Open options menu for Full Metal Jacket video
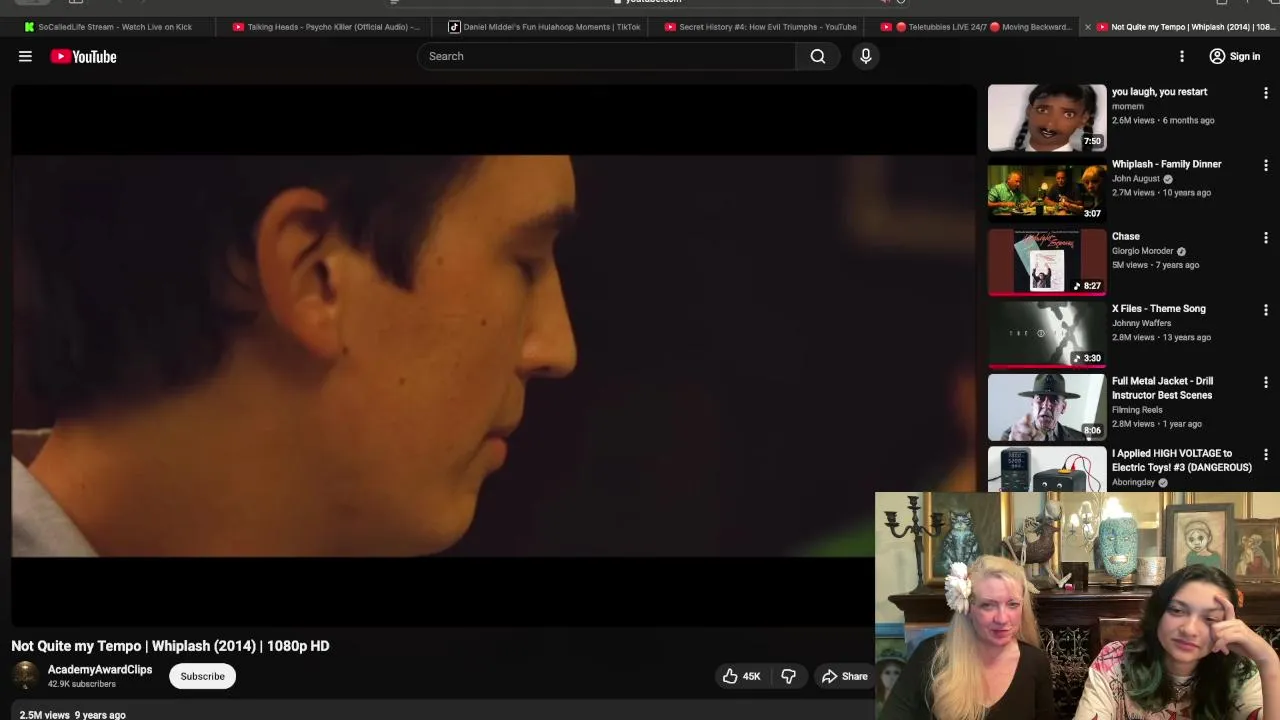 point(1266,382)
